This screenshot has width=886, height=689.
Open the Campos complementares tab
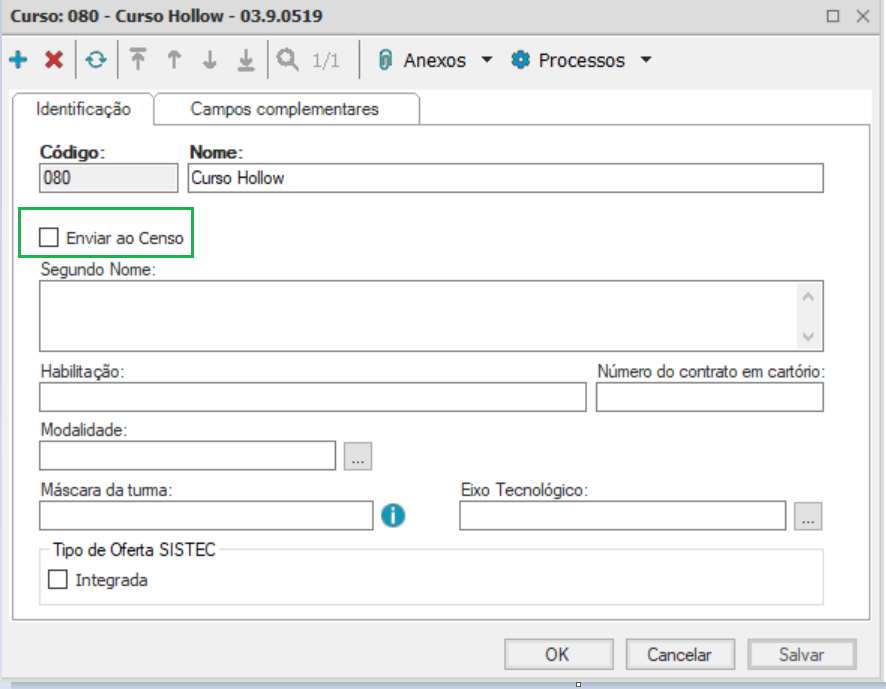[x=286, y=109]
